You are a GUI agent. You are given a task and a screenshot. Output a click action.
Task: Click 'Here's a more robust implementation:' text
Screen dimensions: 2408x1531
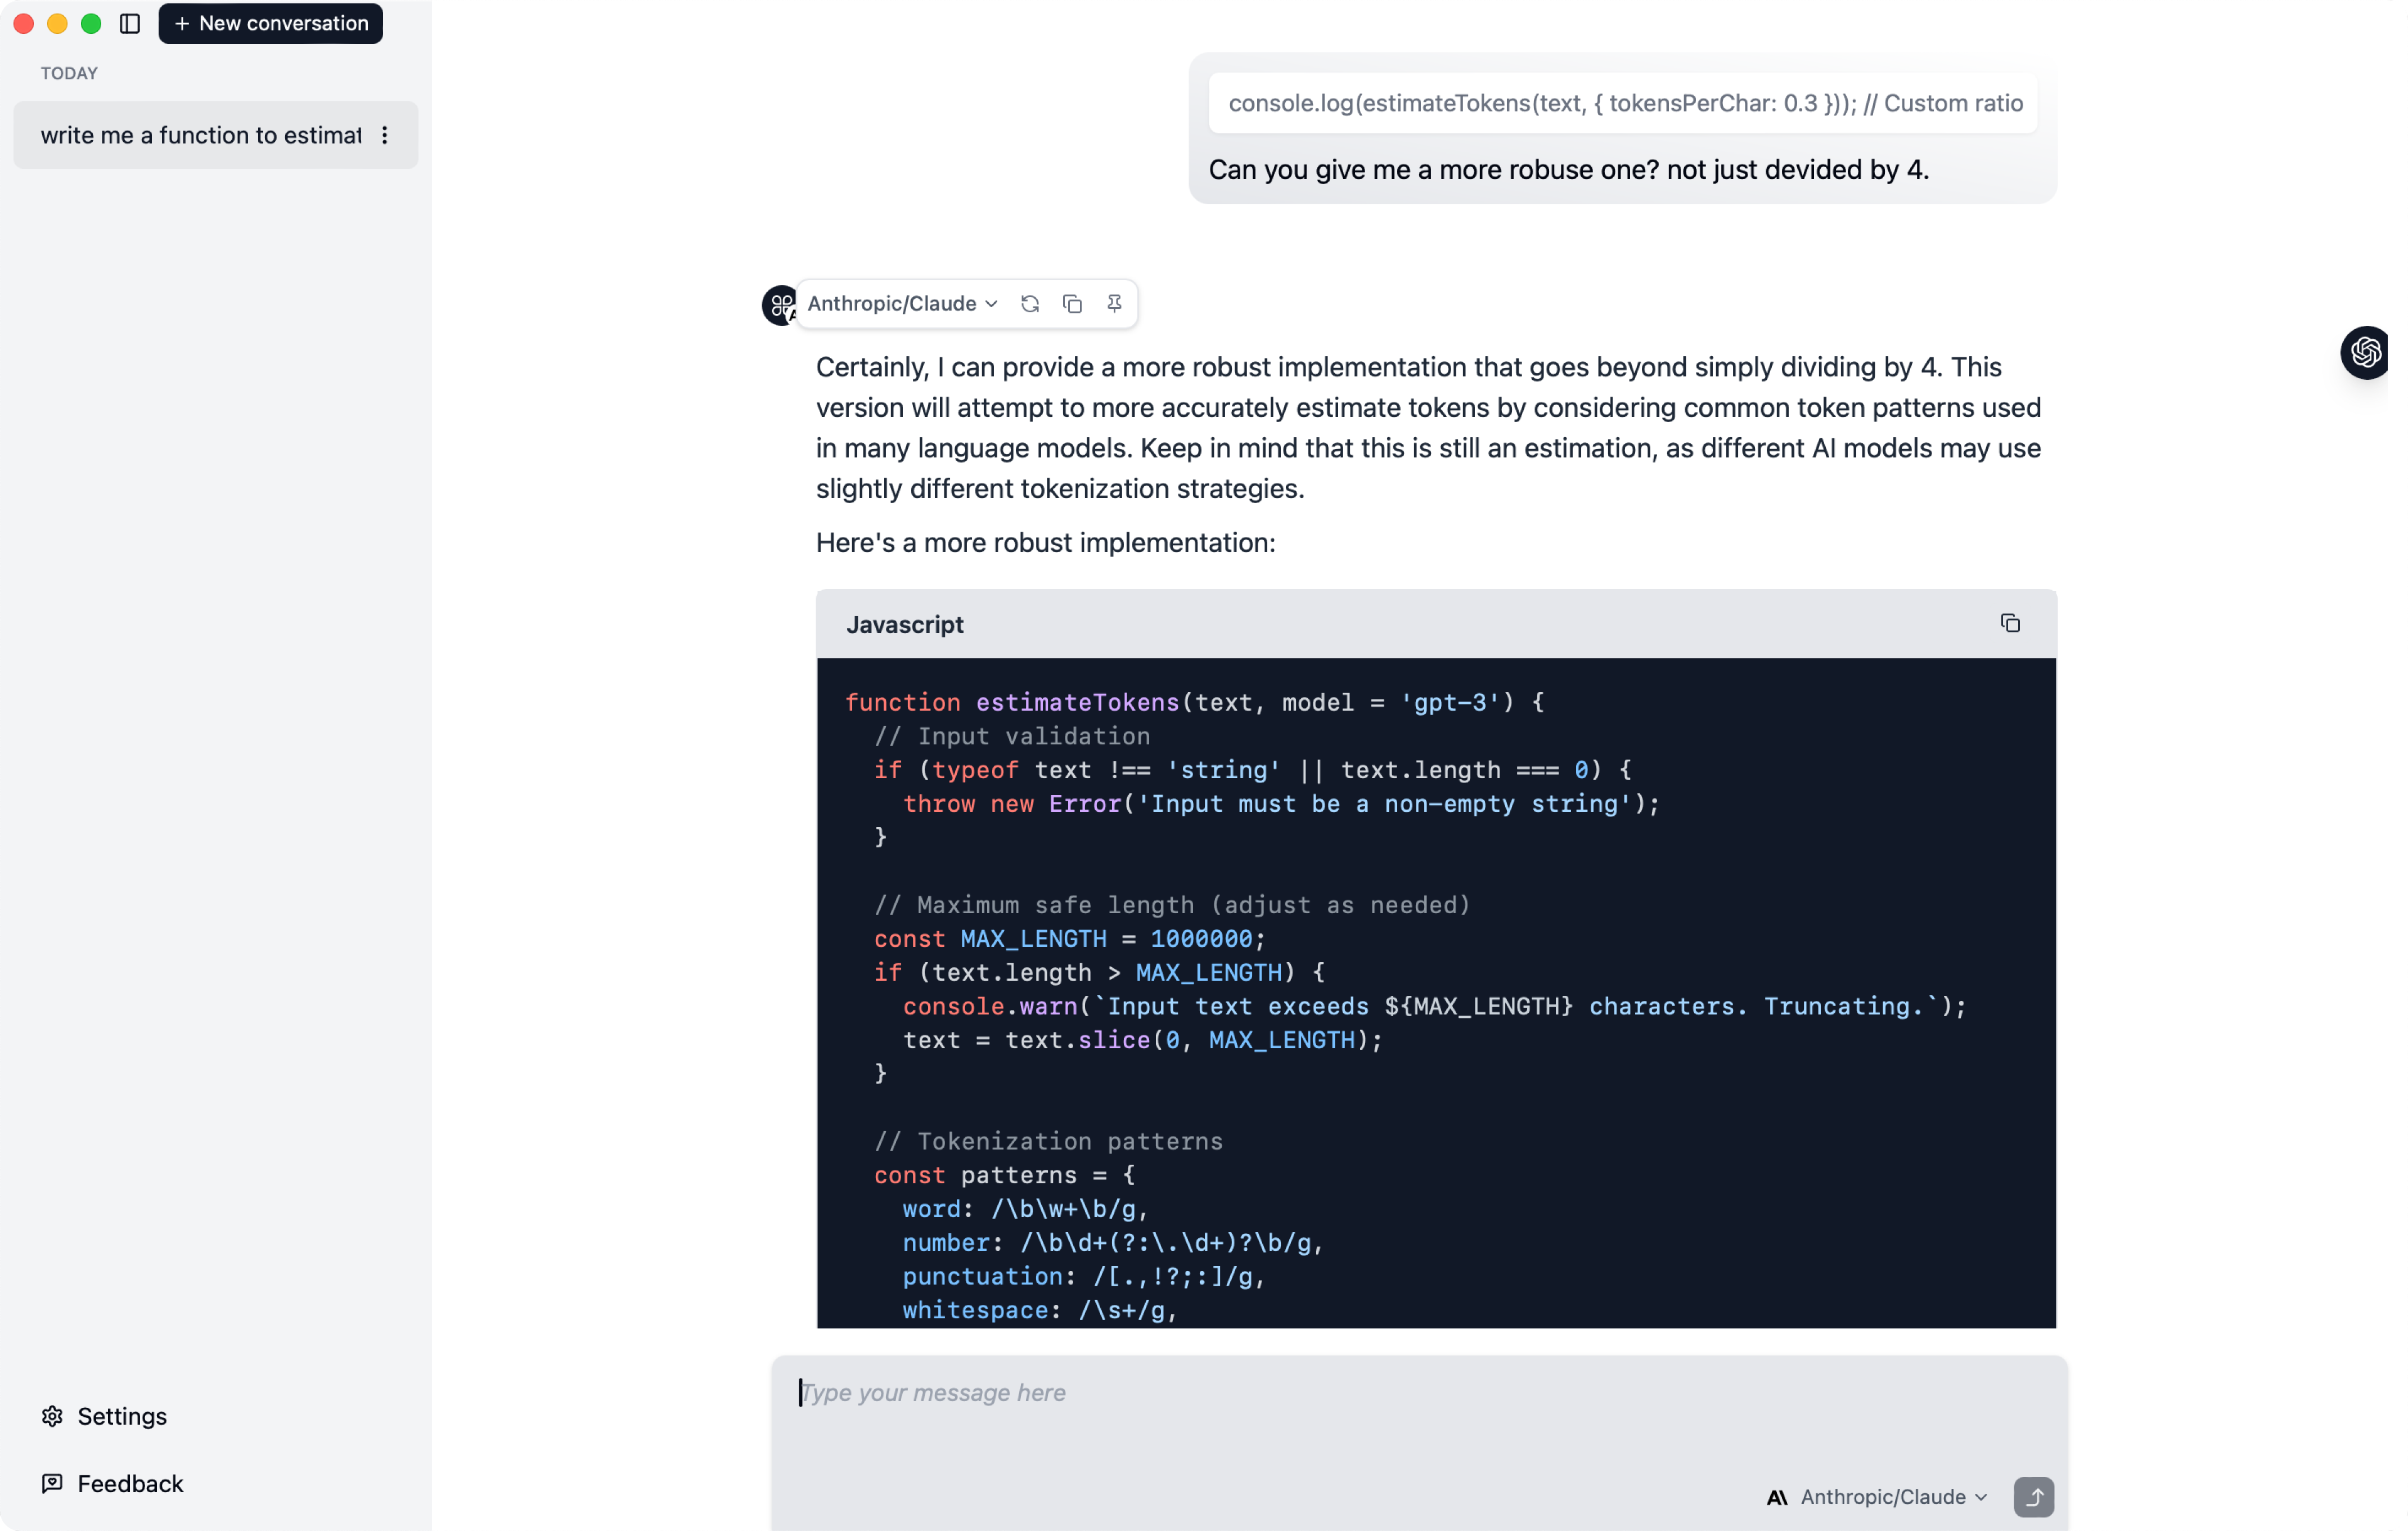[1046, 542]
